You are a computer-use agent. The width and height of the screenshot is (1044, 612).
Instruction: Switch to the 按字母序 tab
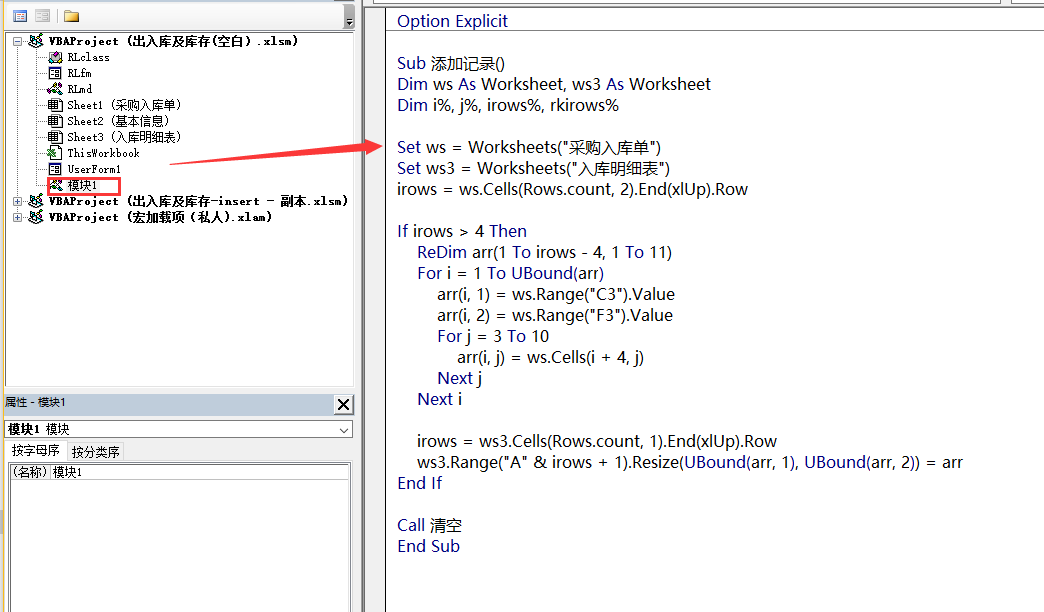[x=35, y=451]
